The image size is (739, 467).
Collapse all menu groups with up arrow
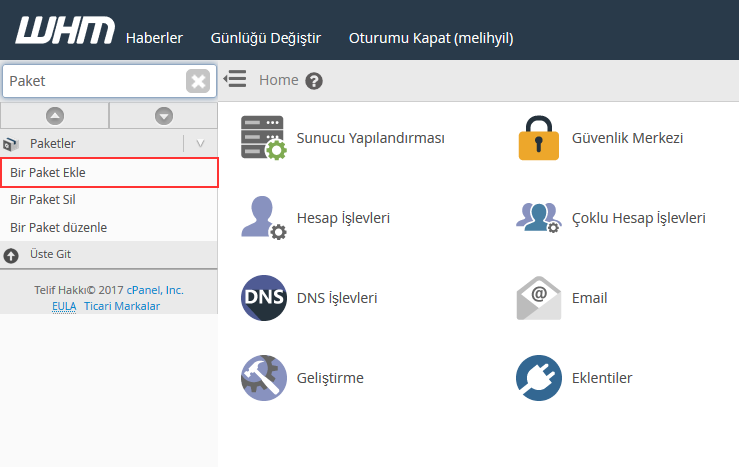point(55,116)
